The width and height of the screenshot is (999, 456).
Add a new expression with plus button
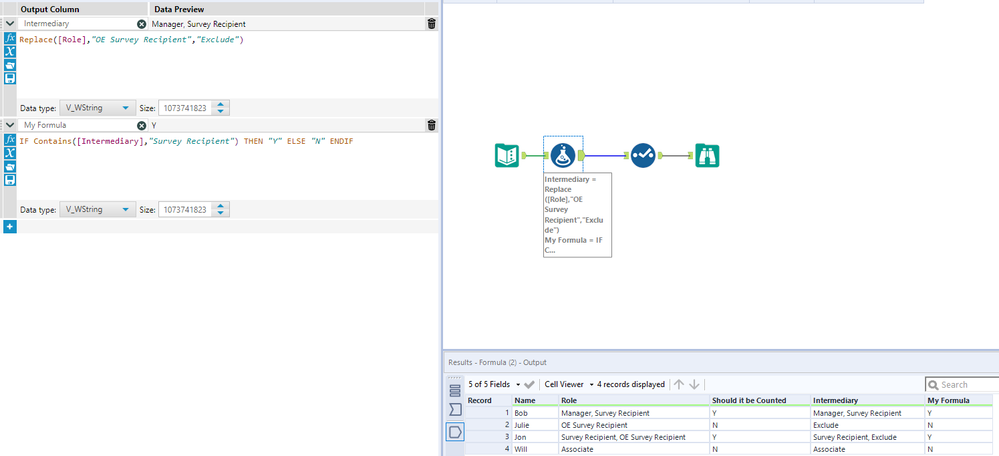pyautogui.click(x=10, y=227)
